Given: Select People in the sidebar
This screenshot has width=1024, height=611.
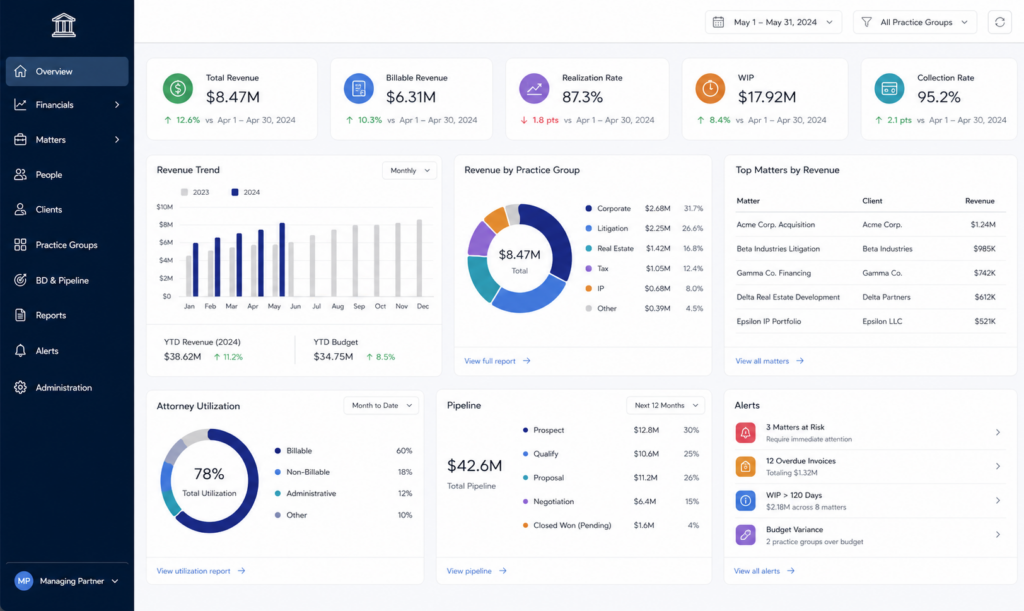Looking at the screenshot, I should point(67,174).
